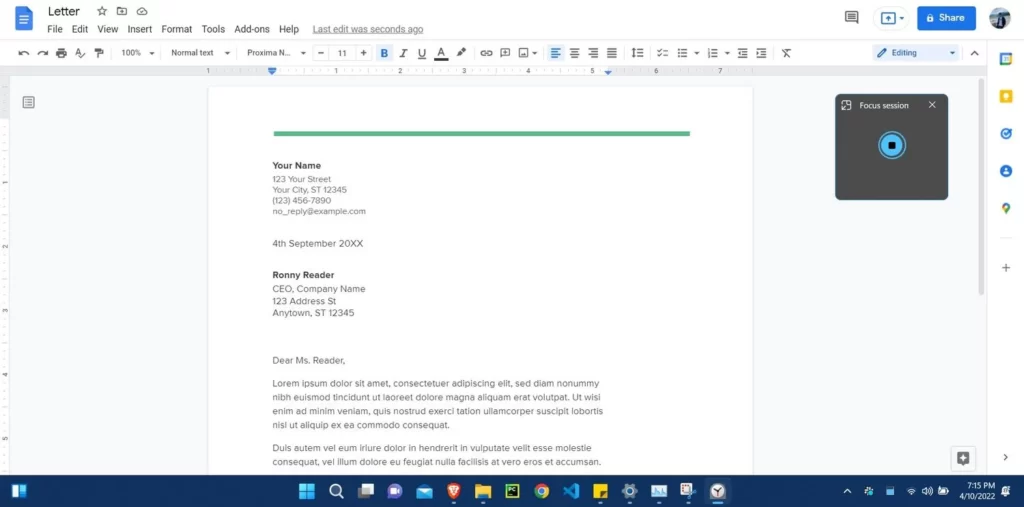Apply a numbered list
The image size is (1024, 507).
pyautogui.click(x=712, y=53)
